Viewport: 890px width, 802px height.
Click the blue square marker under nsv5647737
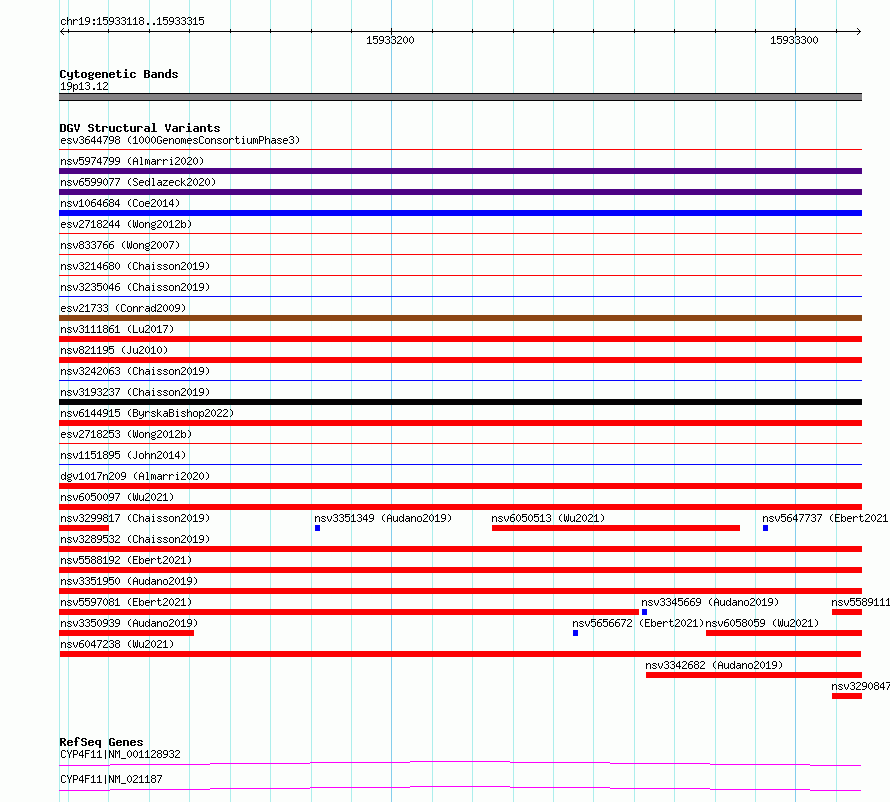[765, 528]
